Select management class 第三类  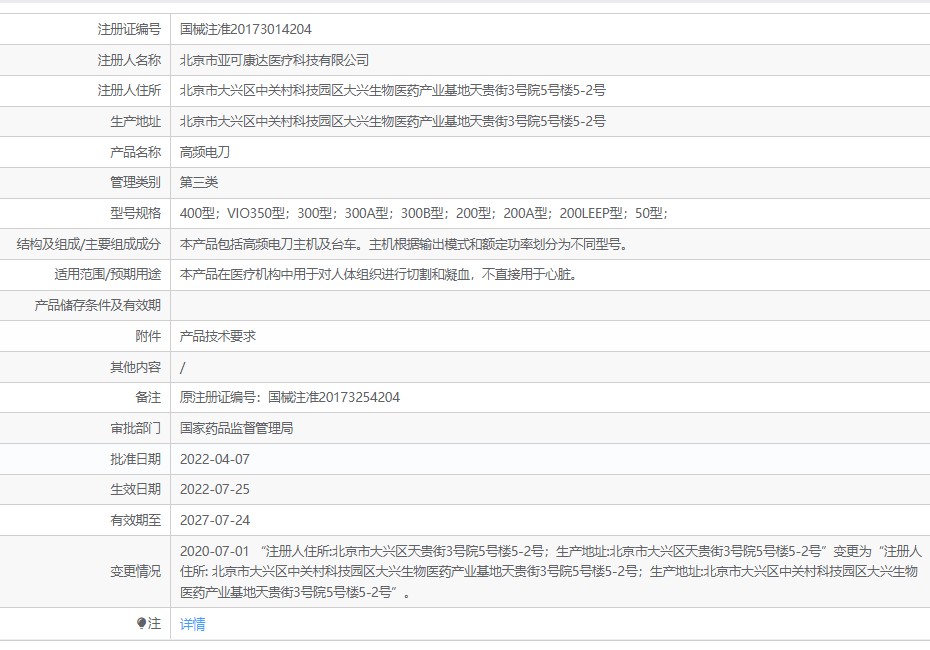[x=199, y=182]
